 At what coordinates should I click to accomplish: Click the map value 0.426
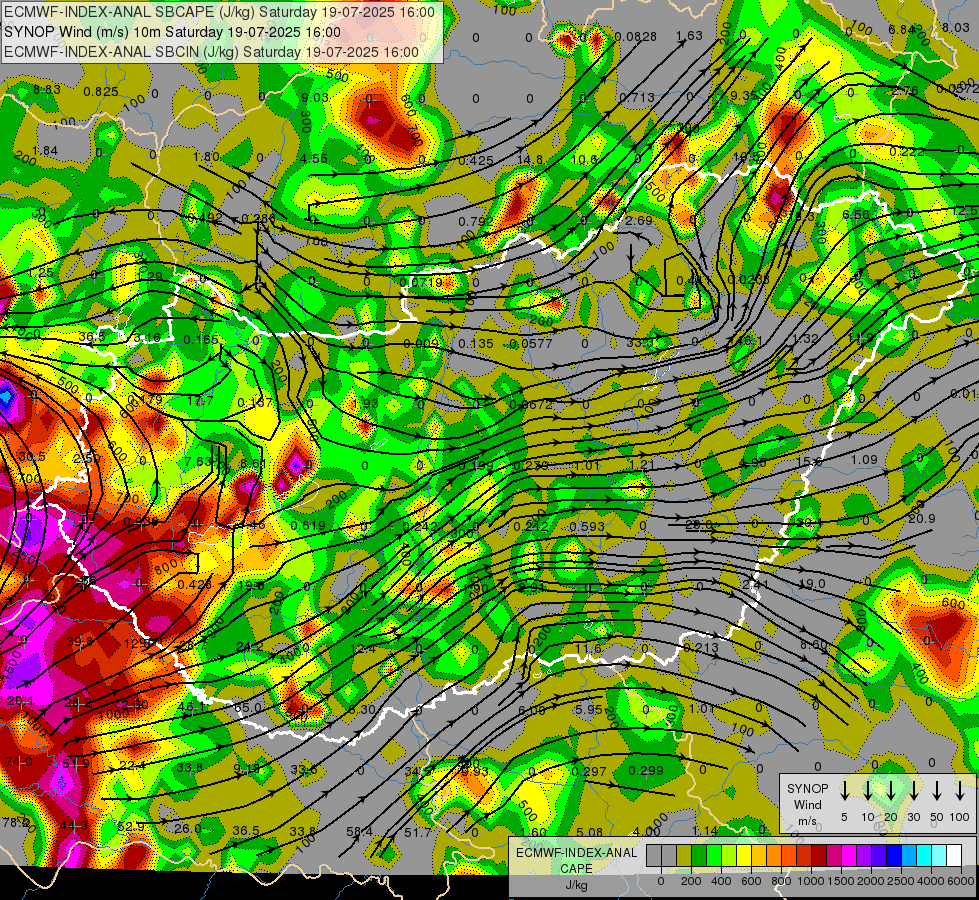pos(194,585)
